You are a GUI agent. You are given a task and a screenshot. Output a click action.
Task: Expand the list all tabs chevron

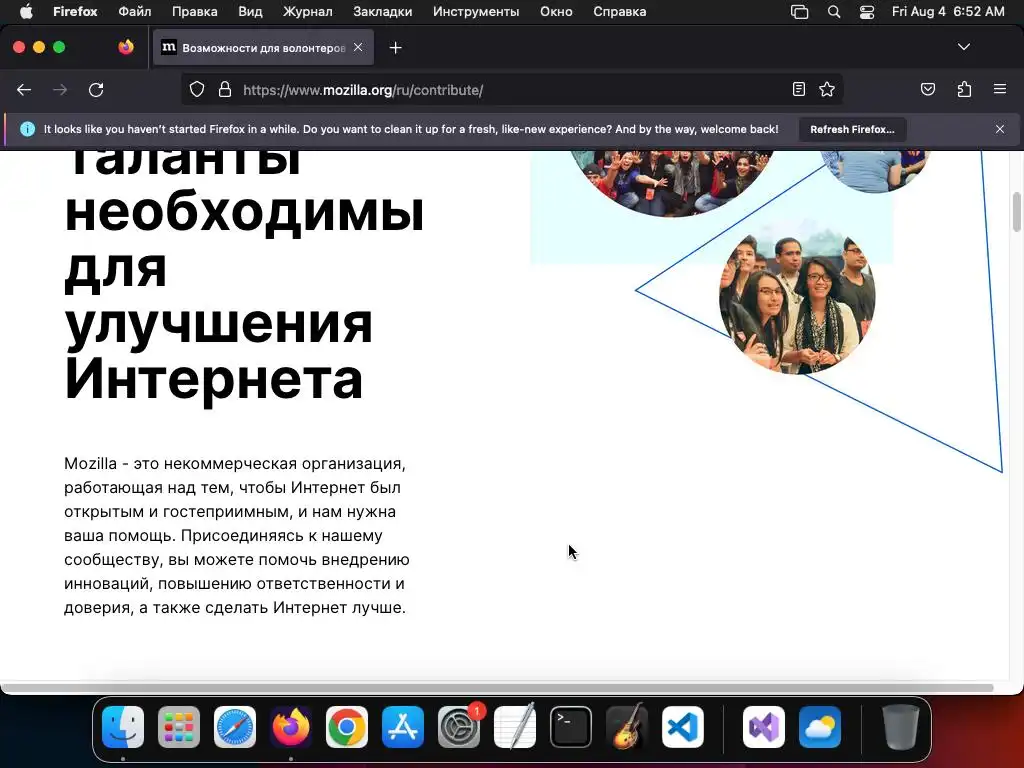pos(963,47)
